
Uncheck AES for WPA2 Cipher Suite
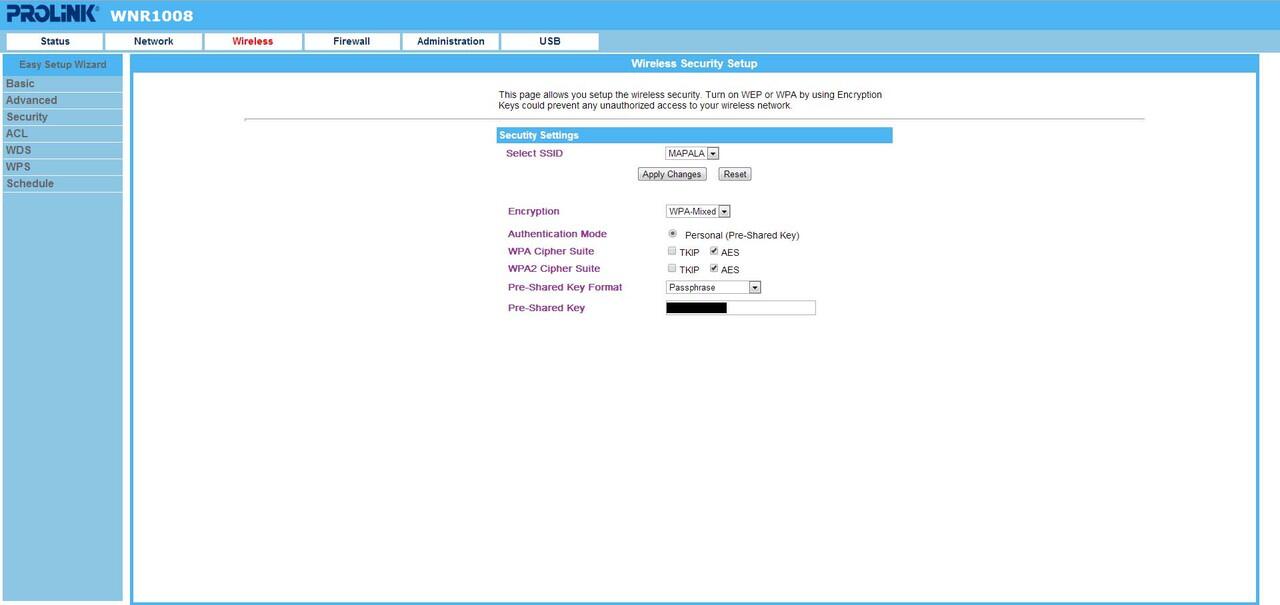tap(714, 269)
